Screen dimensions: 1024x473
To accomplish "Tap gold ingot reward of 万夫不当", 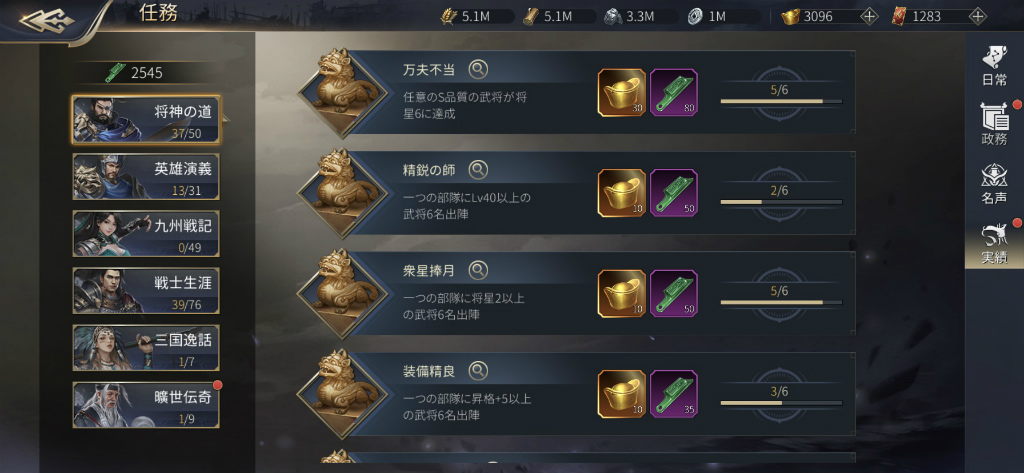I will pos(622,93).
